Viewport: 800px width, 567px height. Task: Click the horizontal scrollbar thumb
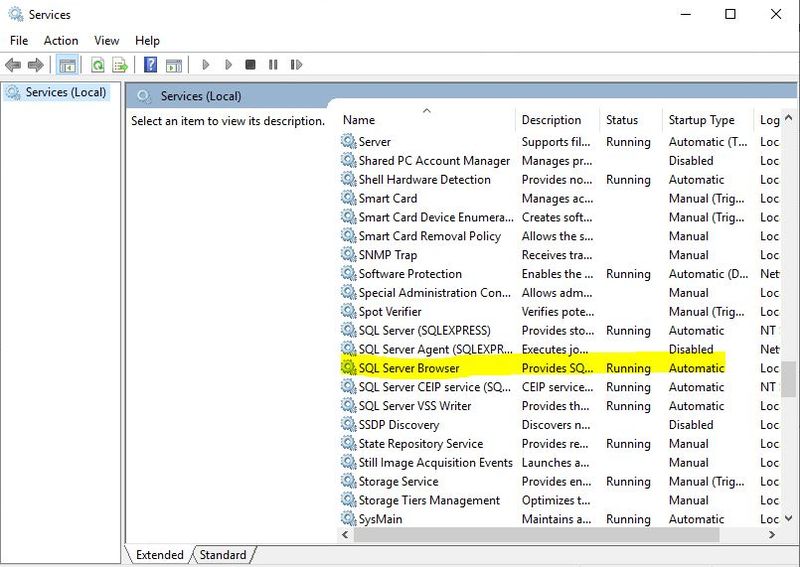536,535
